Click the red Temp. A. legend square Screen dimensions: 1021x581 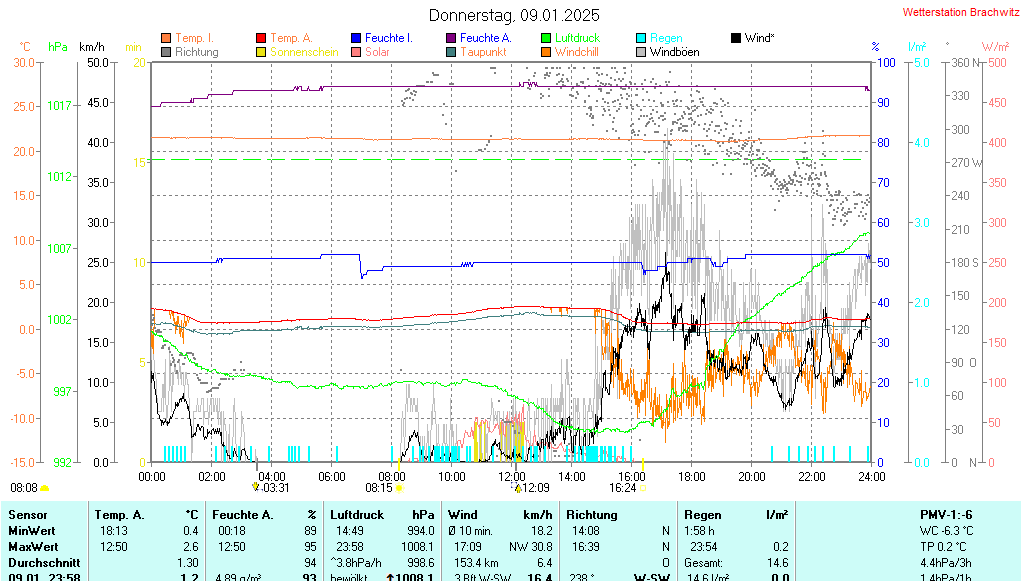coord(261,38)
